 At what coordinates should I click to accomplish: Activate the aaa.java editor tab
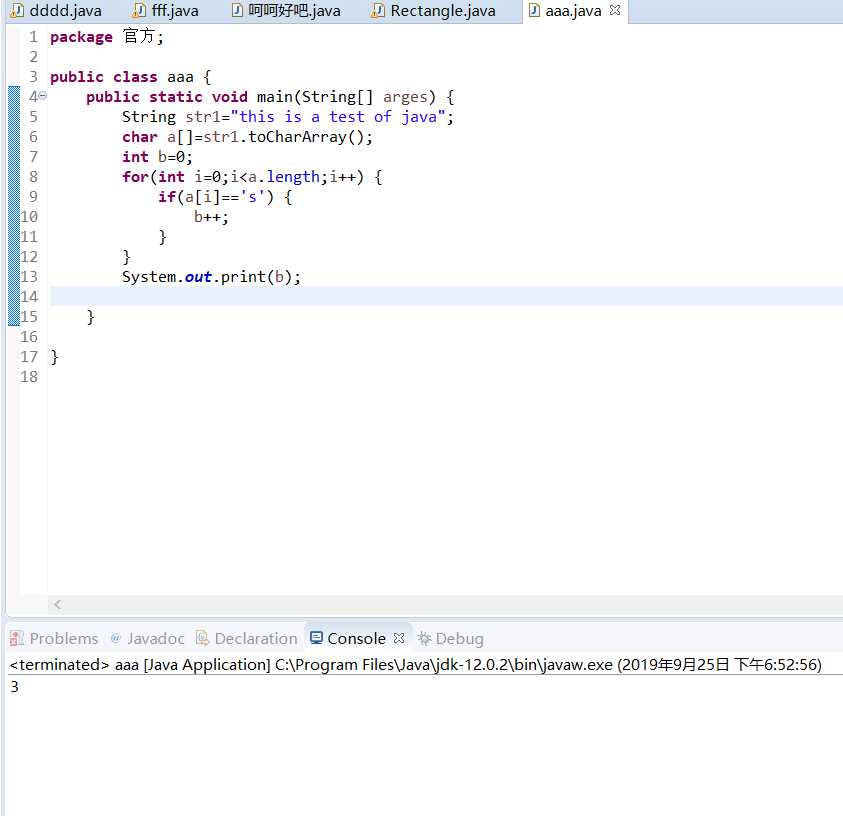(573, 11)
